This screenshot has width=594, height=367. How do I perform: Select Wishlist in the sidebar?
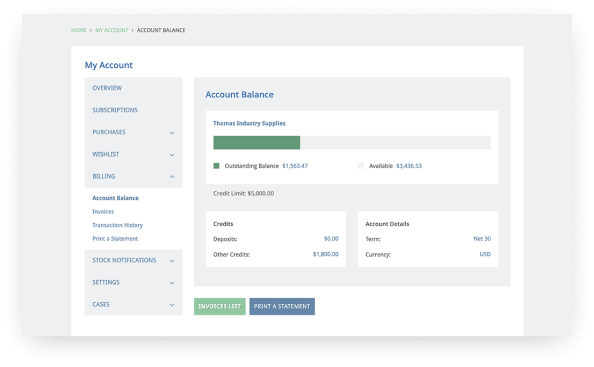pyautogui.click(x=106, y=155)
